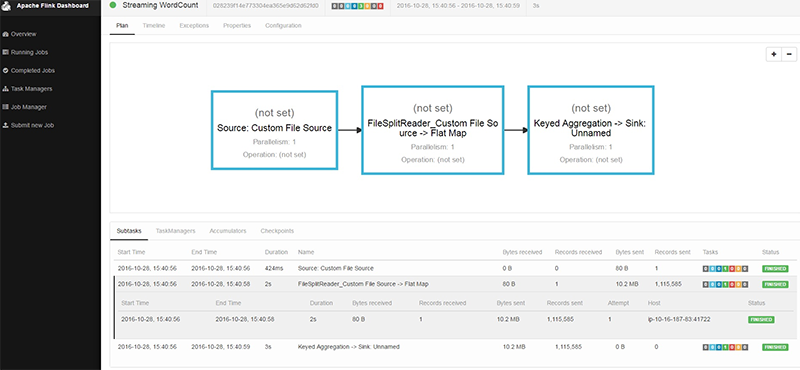Click the Records sent column header in main table
The height and width of the screenshot is (370, 800).
tap(672, 252)
